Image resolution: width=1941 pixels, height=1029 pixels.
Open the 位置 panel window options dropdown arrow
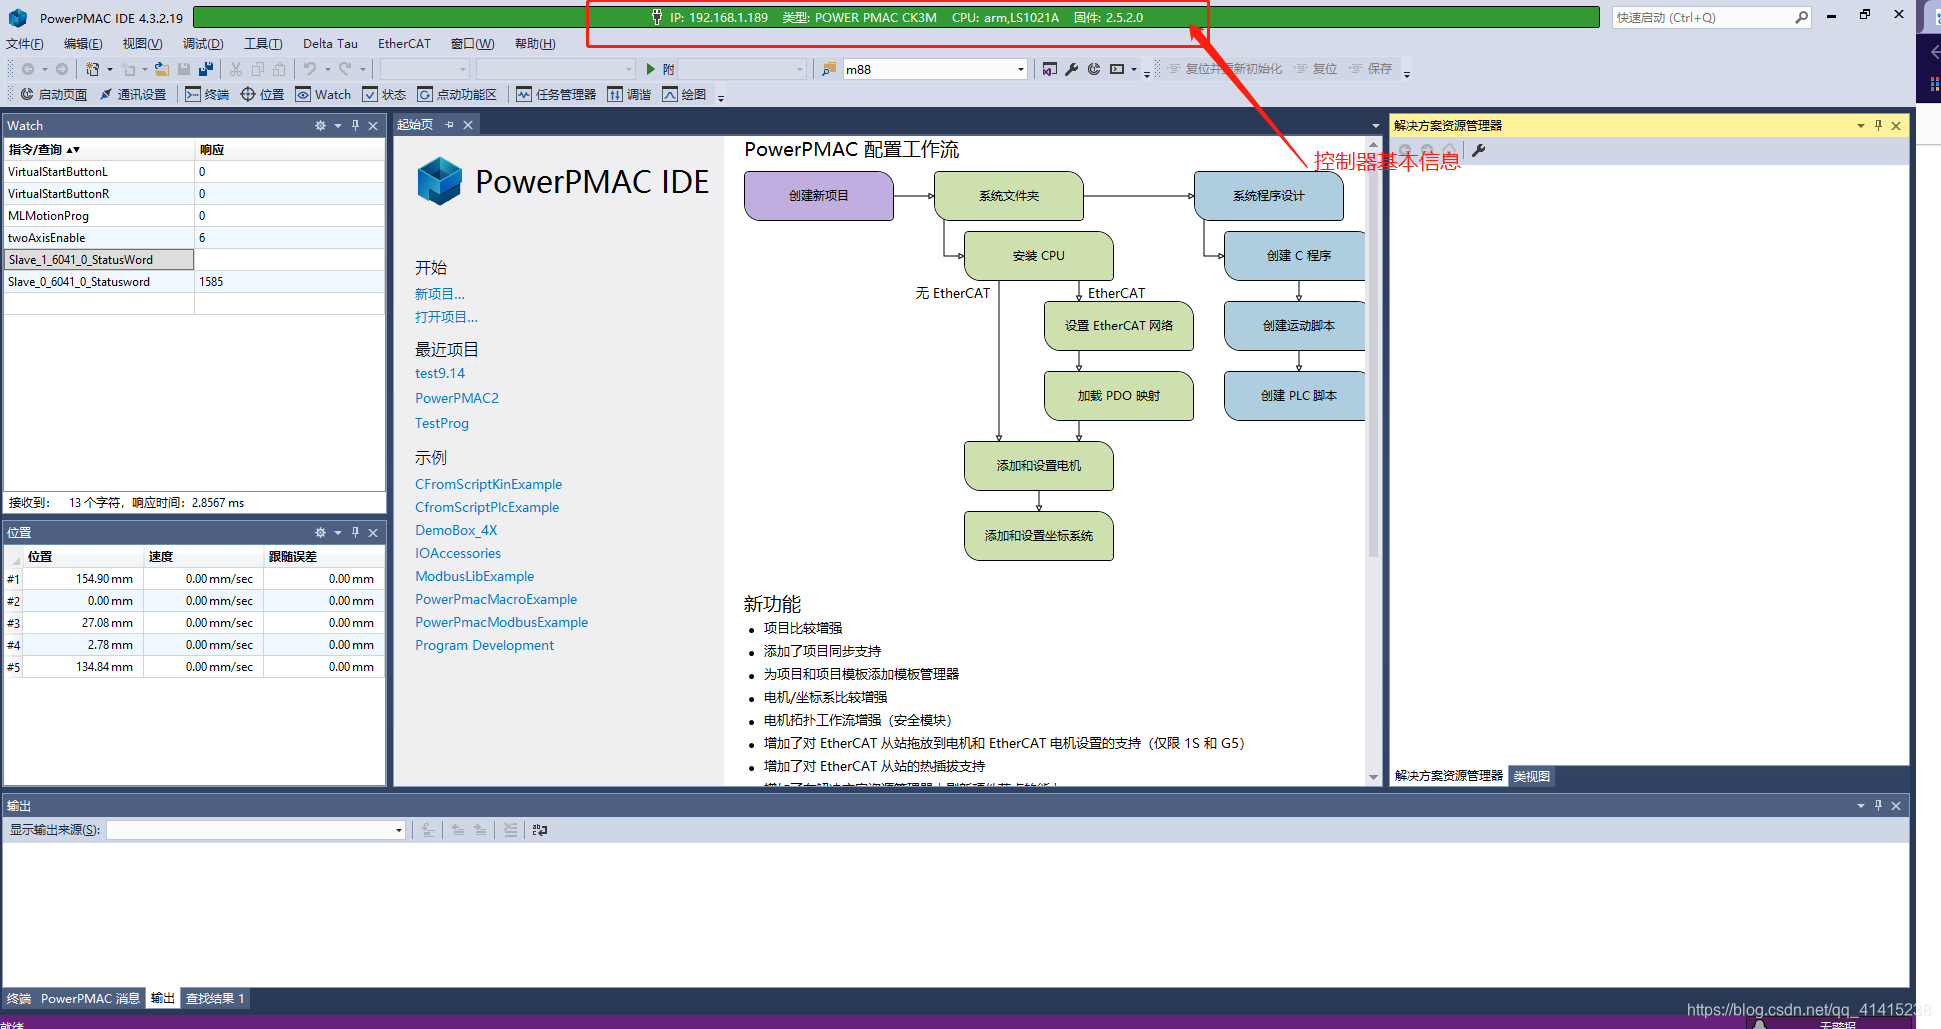click(x=338, y=533)
